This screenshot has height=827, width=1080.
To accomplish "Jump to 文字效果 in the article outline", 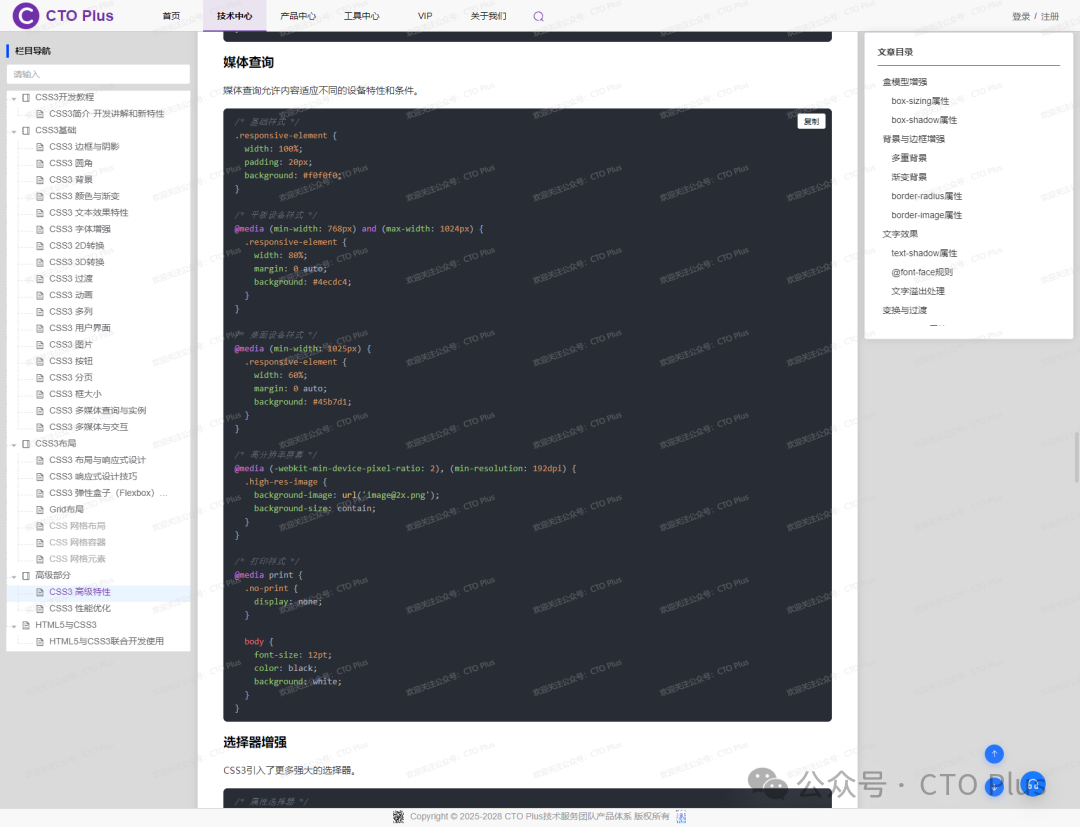I will tap(900, 234).
